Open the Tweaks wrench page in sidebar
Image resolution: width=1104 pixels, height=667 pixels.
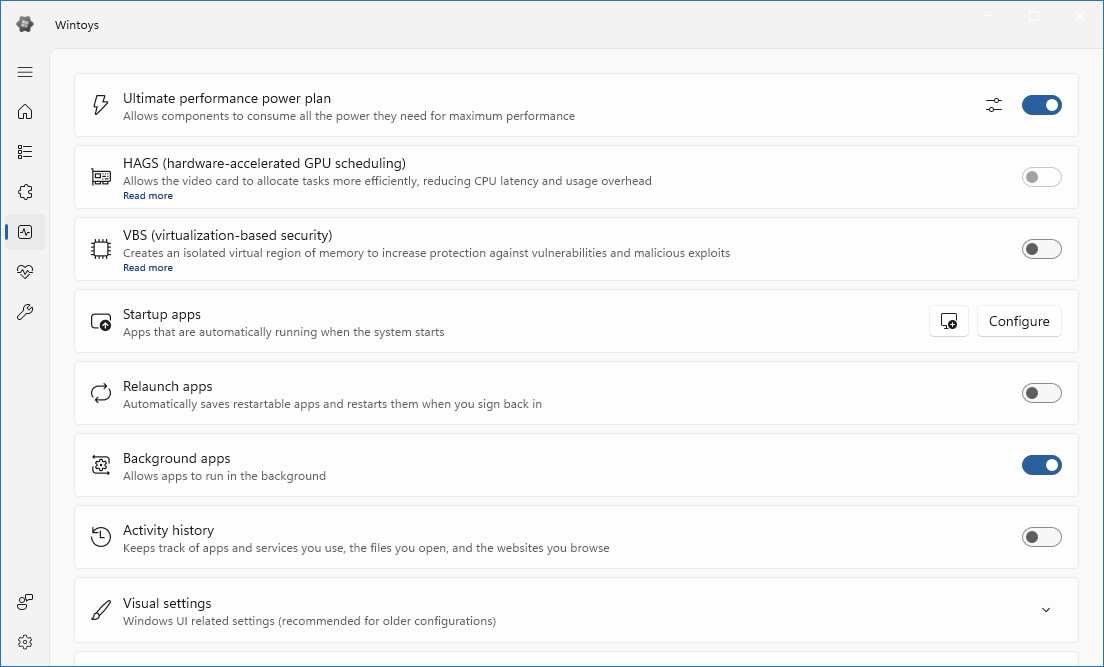point(25,312)
